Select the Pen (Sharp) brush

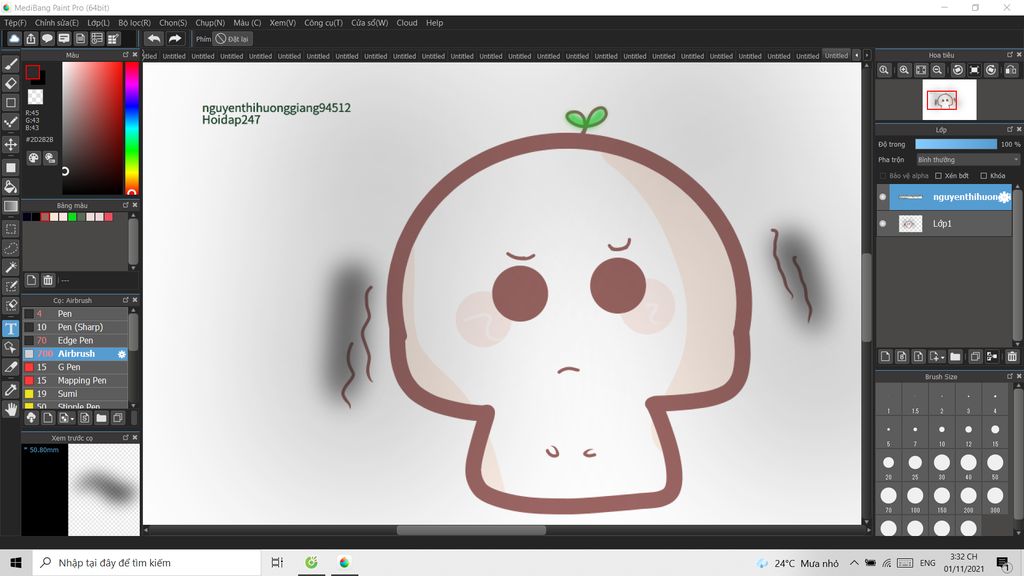pos(75,327)
